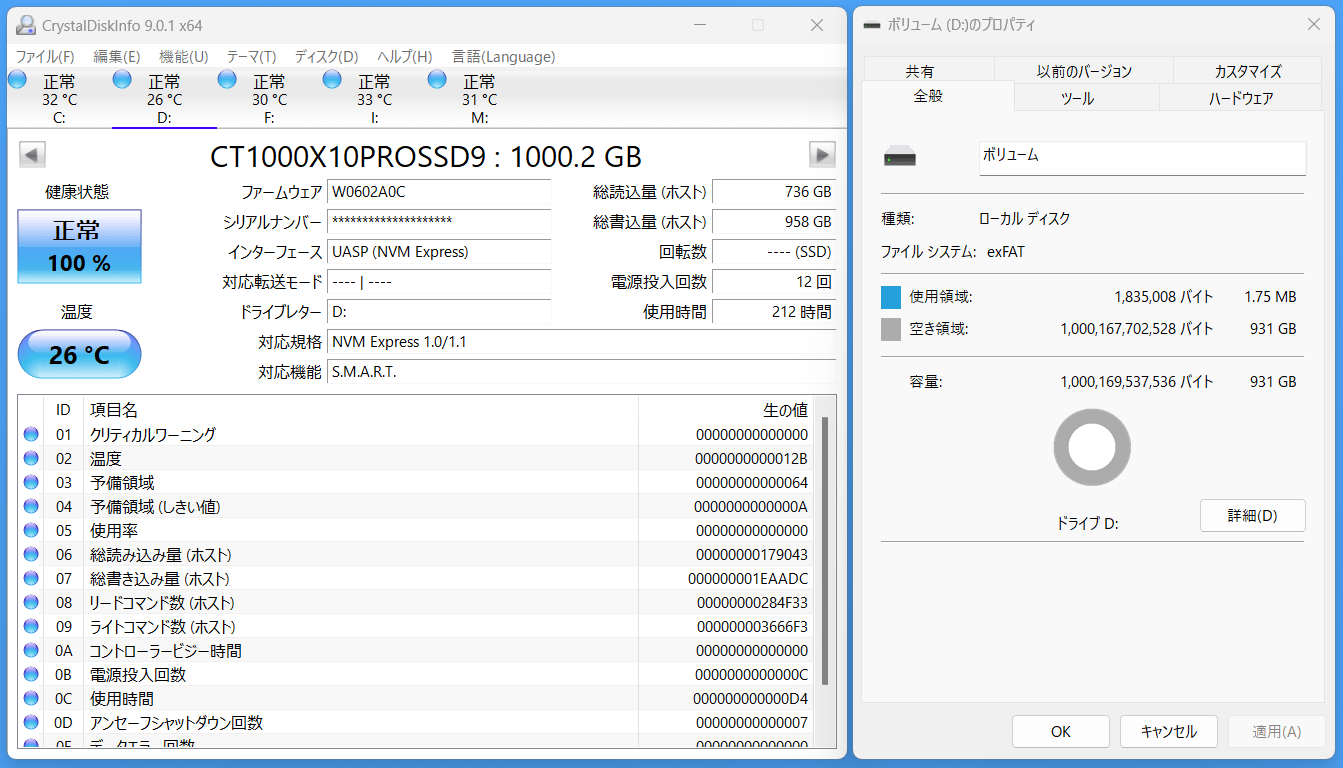Switch to the カスタマイズ tab

coord(1248,71)
